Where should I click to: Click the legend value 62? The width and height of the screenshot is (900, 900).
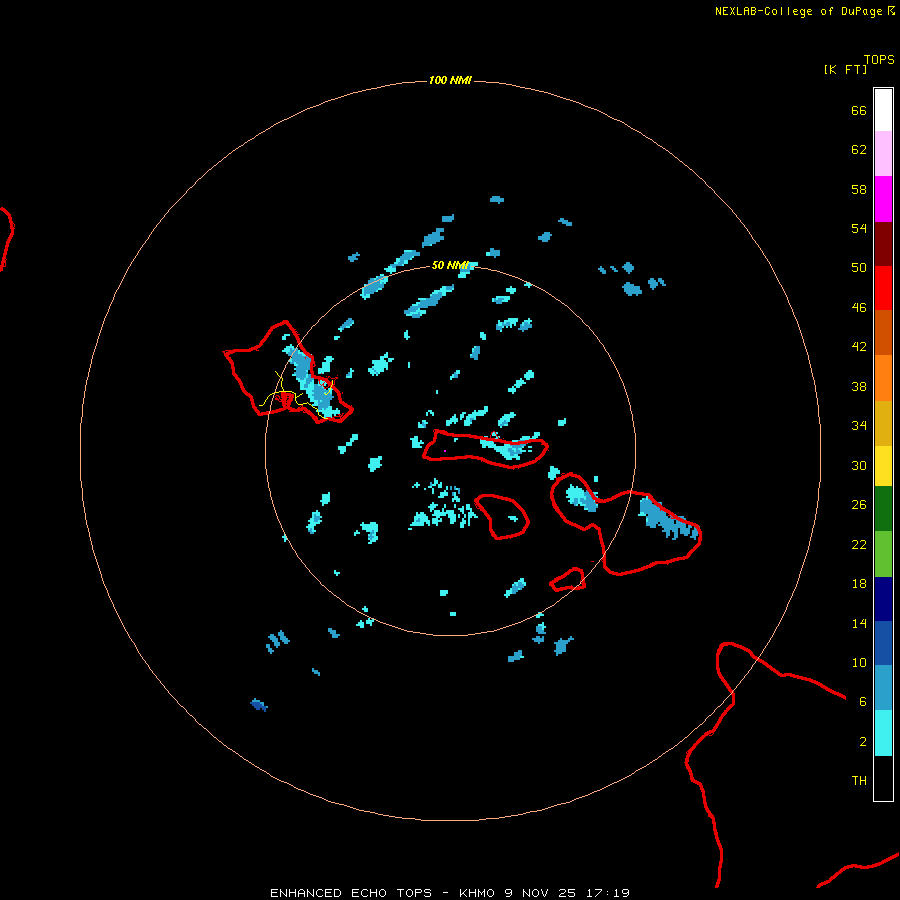859,150
